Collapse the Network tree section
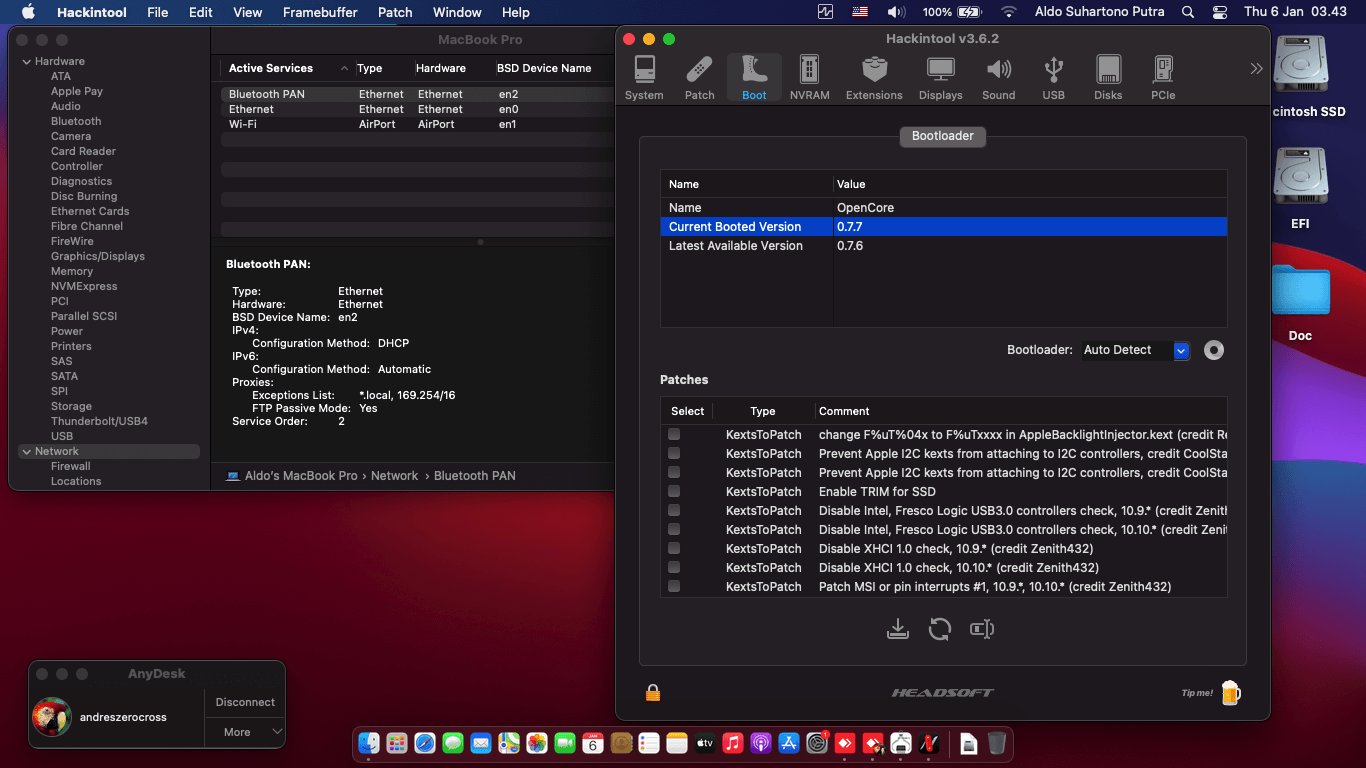Screen dimensions: 1366x768 (26, 452)
